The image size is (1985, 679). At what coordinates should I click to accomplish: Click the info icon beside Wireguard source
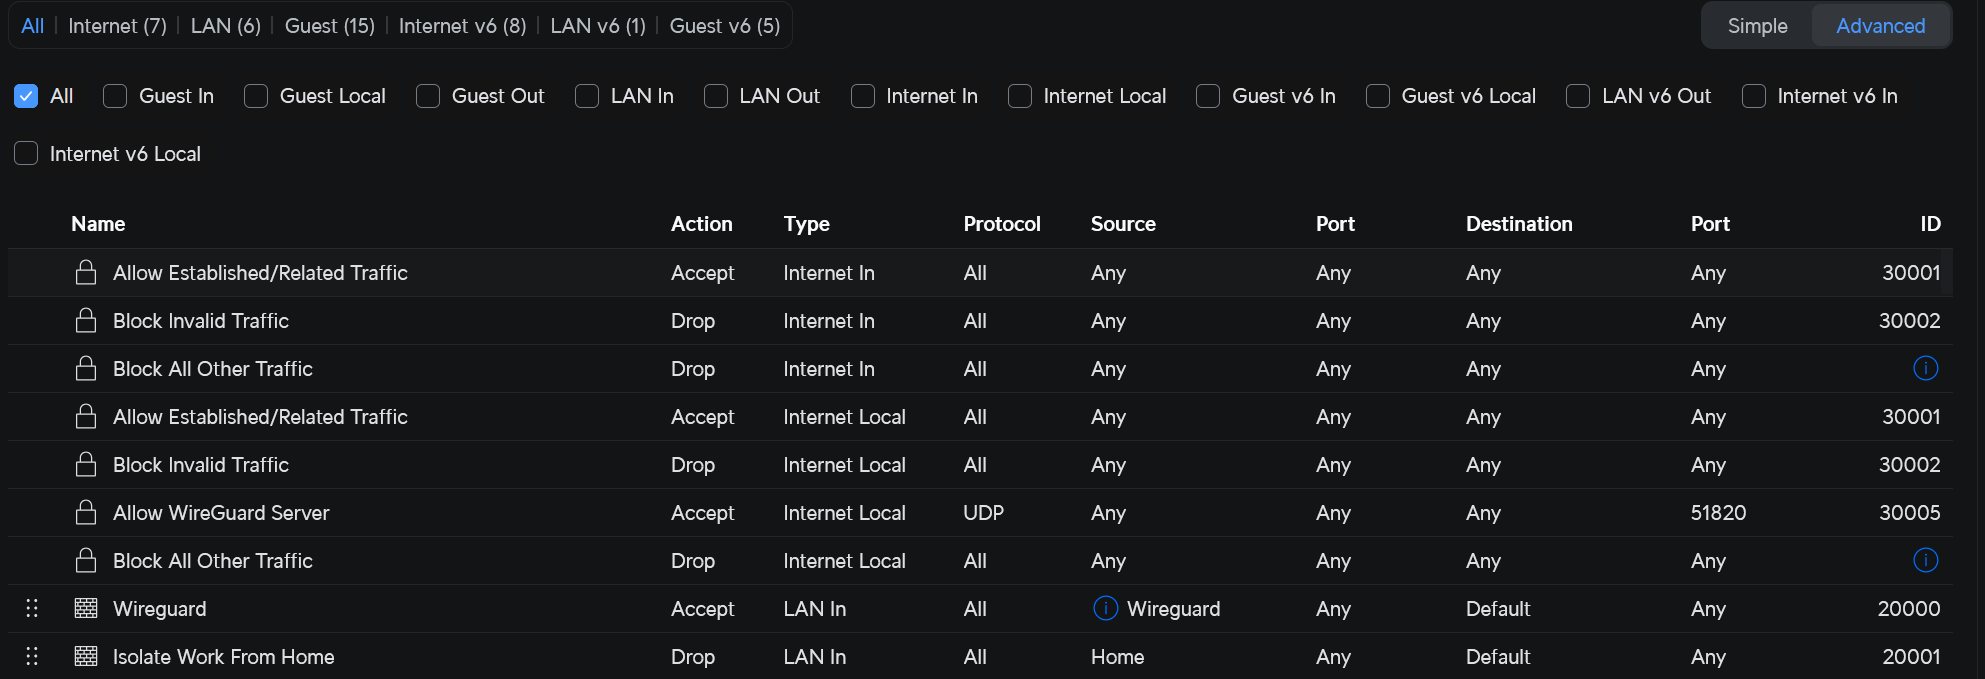[x=1105, y=608]
